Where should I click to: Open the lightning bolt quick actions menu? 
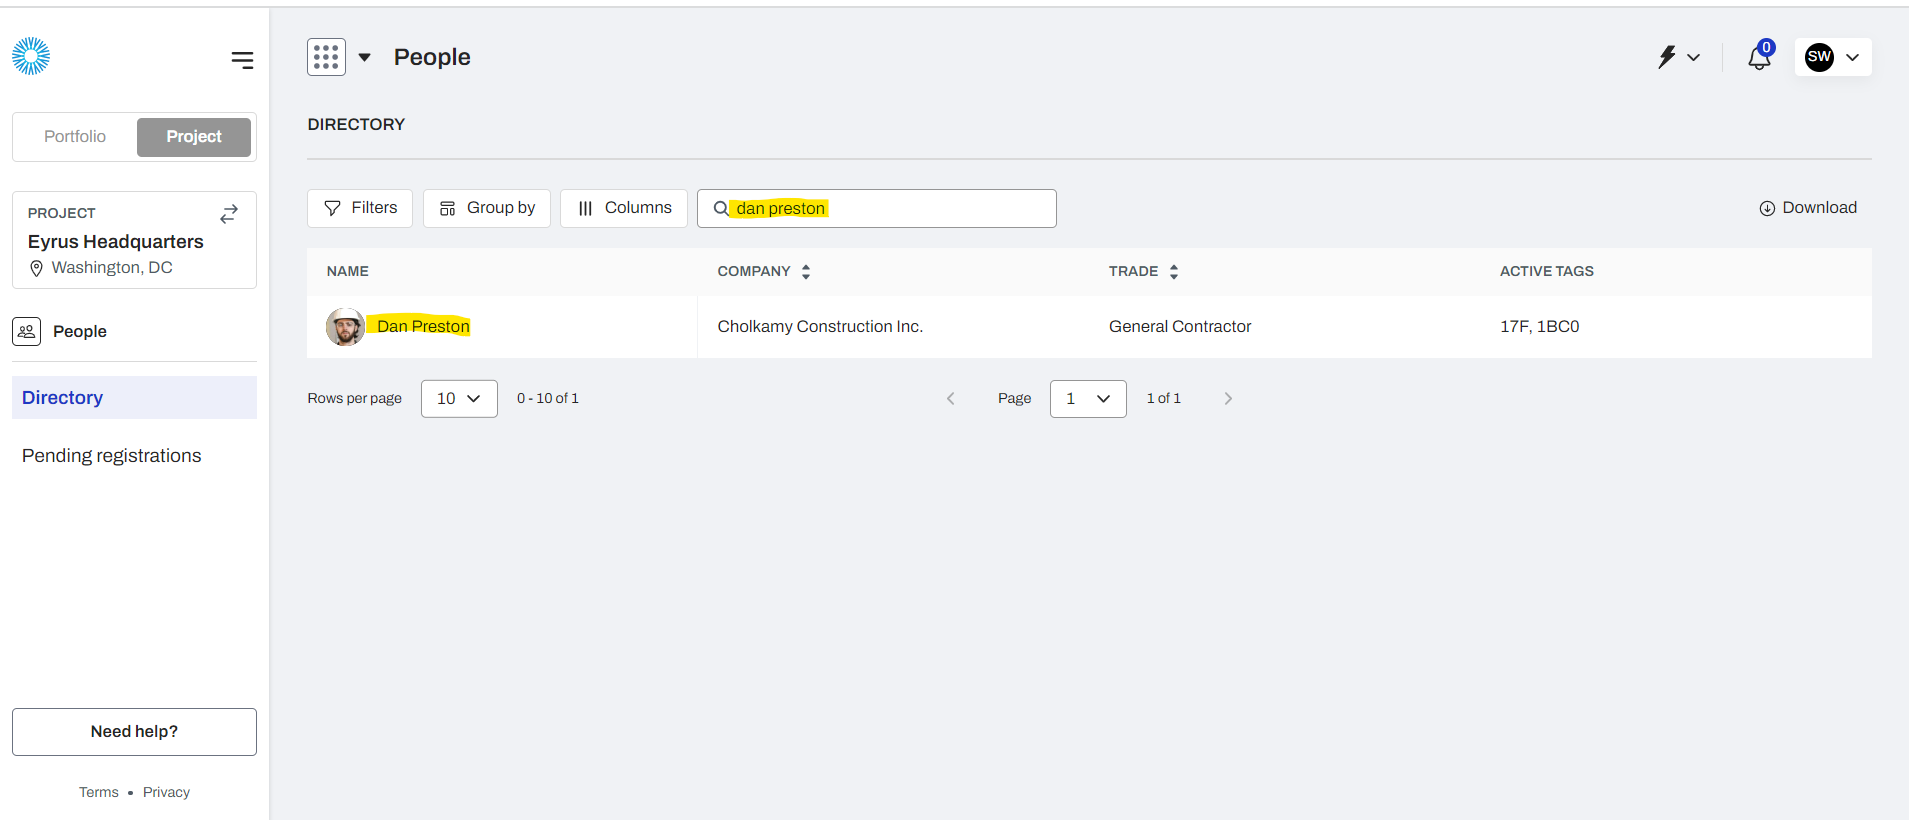click(x=1678, y=57)
